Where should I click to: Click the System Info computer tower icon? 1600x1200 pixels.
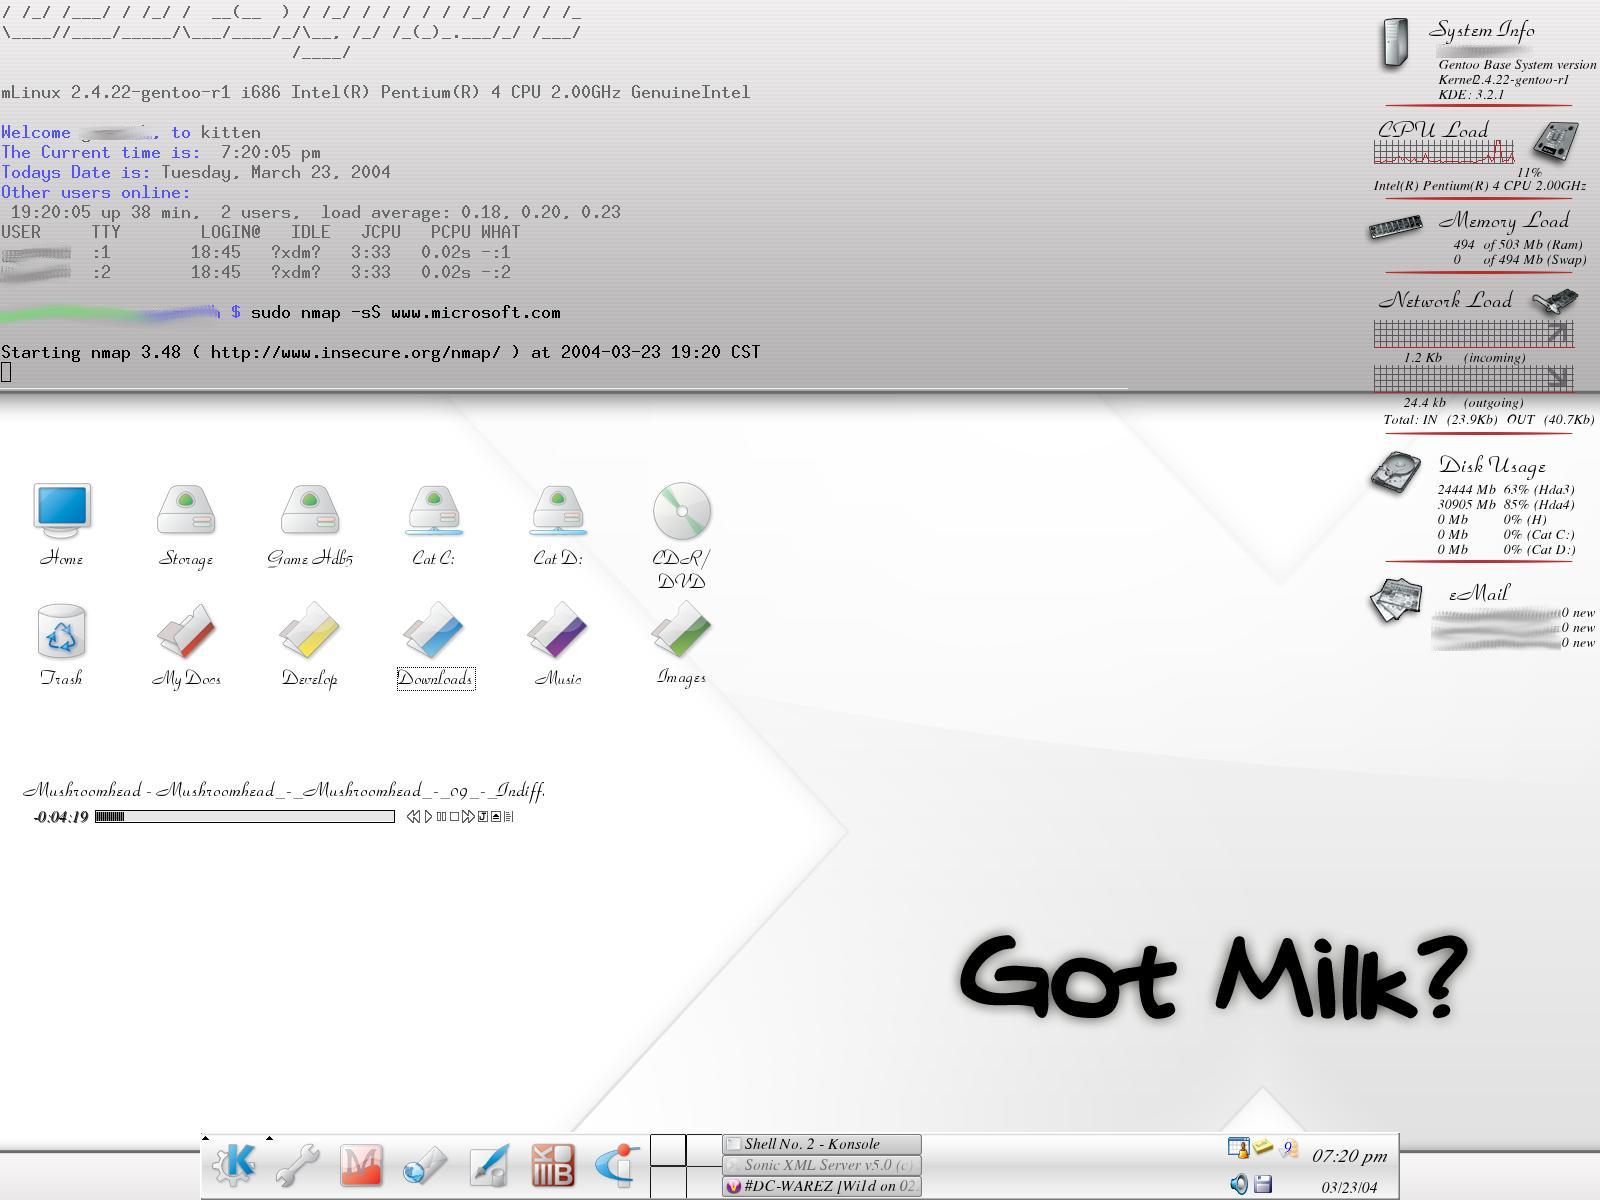click(x=1394, y=44)
